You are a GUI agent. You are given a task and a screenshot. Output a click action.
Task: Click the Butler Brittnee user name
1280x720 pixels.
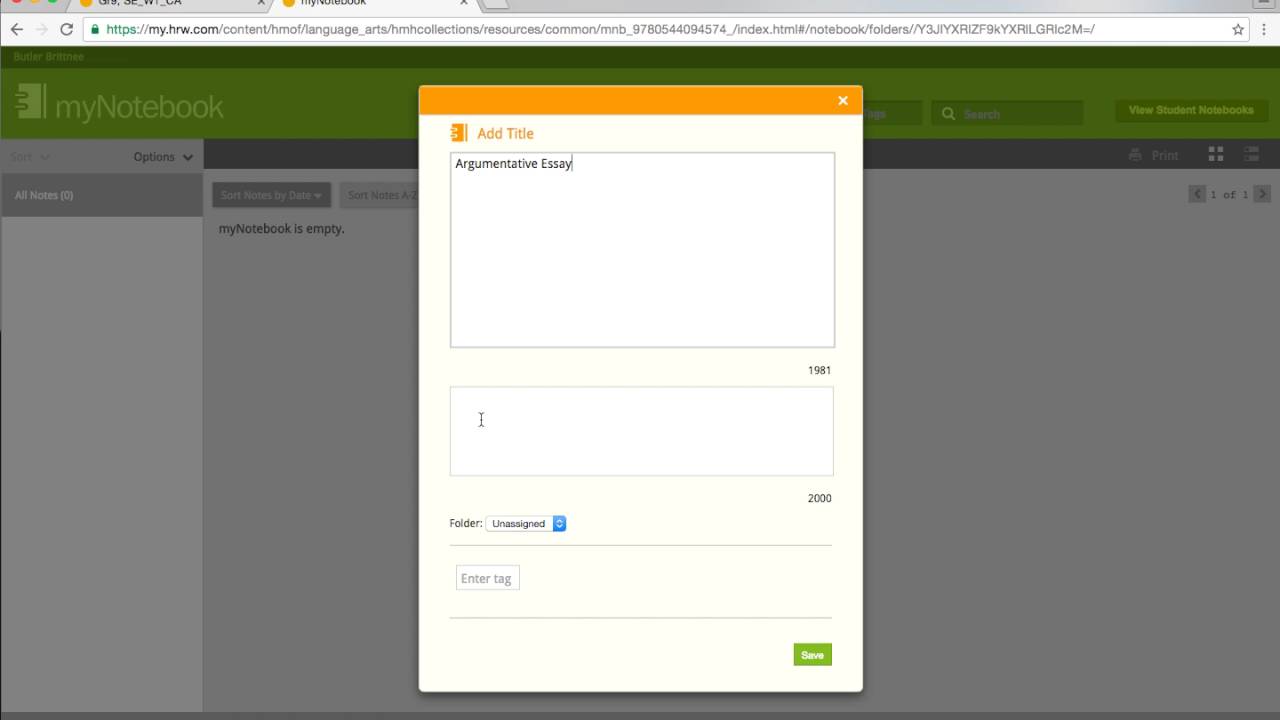coord(49,57)
